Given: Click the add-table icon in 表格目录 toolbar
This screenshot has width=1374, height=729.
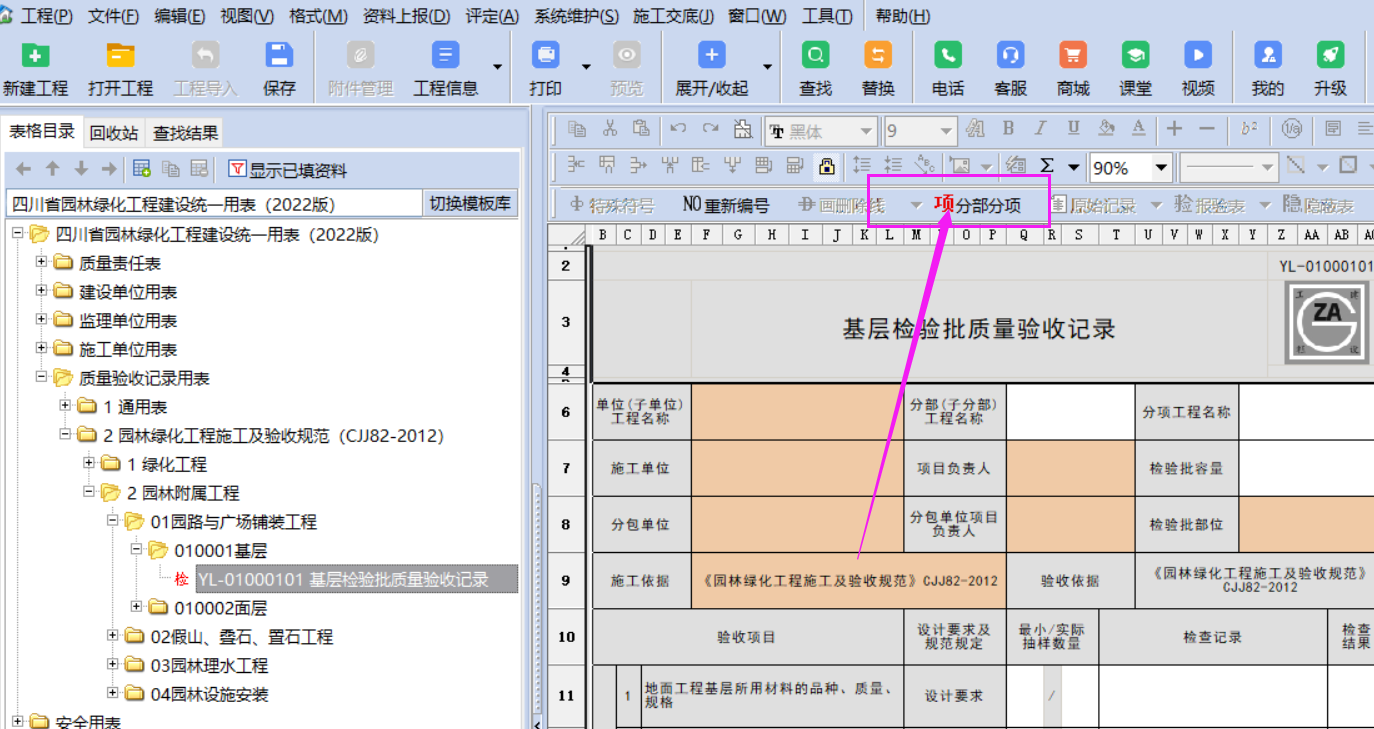Looking at the screenshot, I should click(x=142, y=169).
